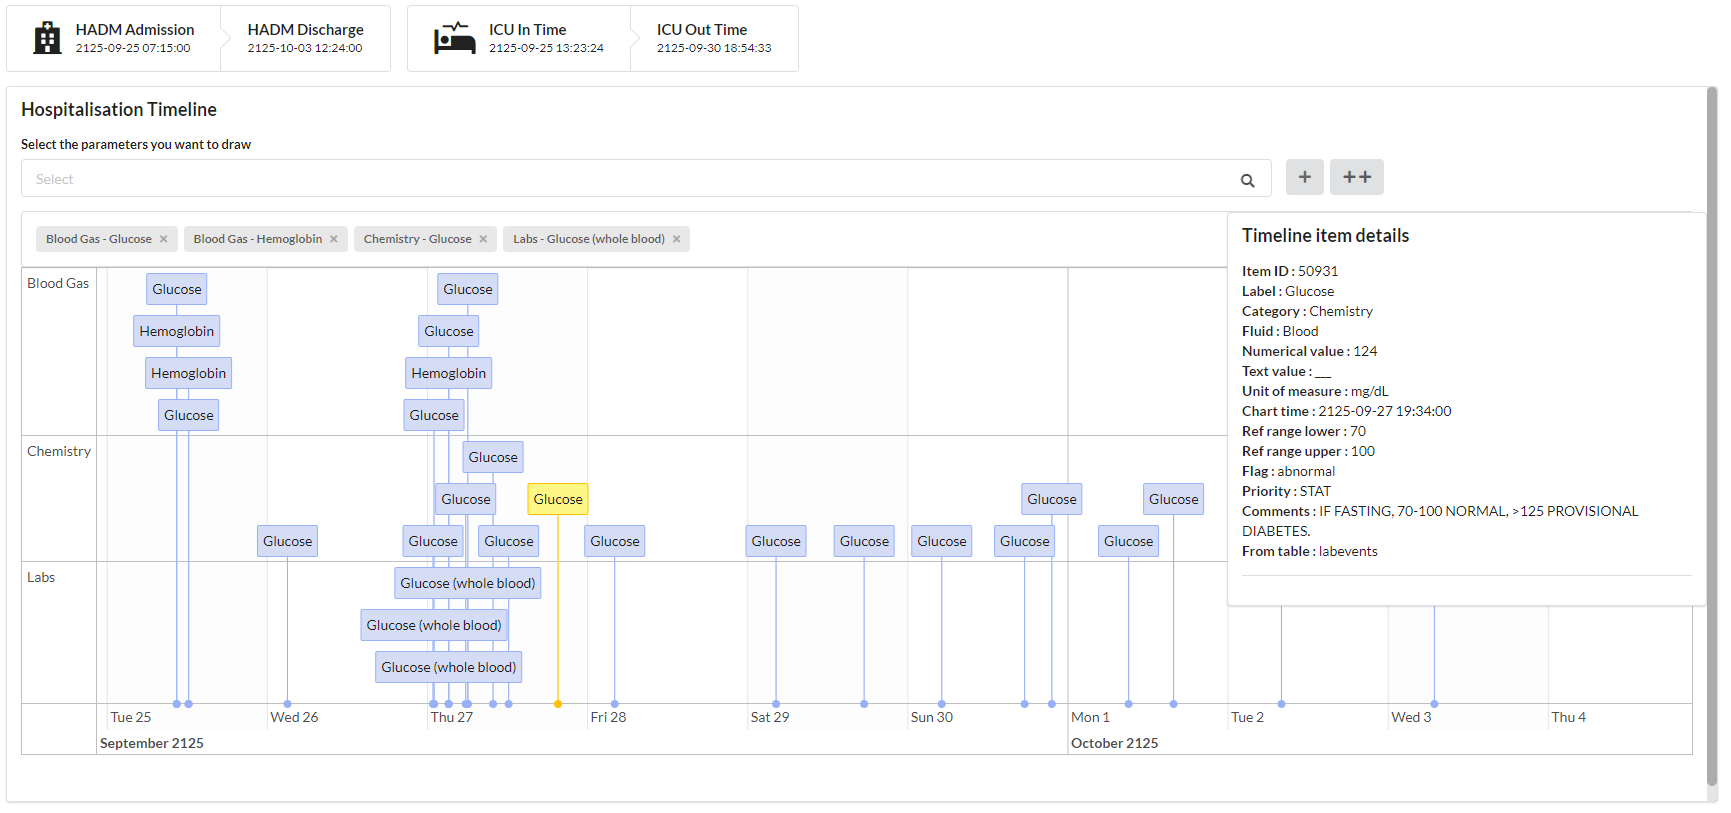Click the Numerical value 124 detail line
This screenshot has width=1731, height=813.
point(1310,351)
